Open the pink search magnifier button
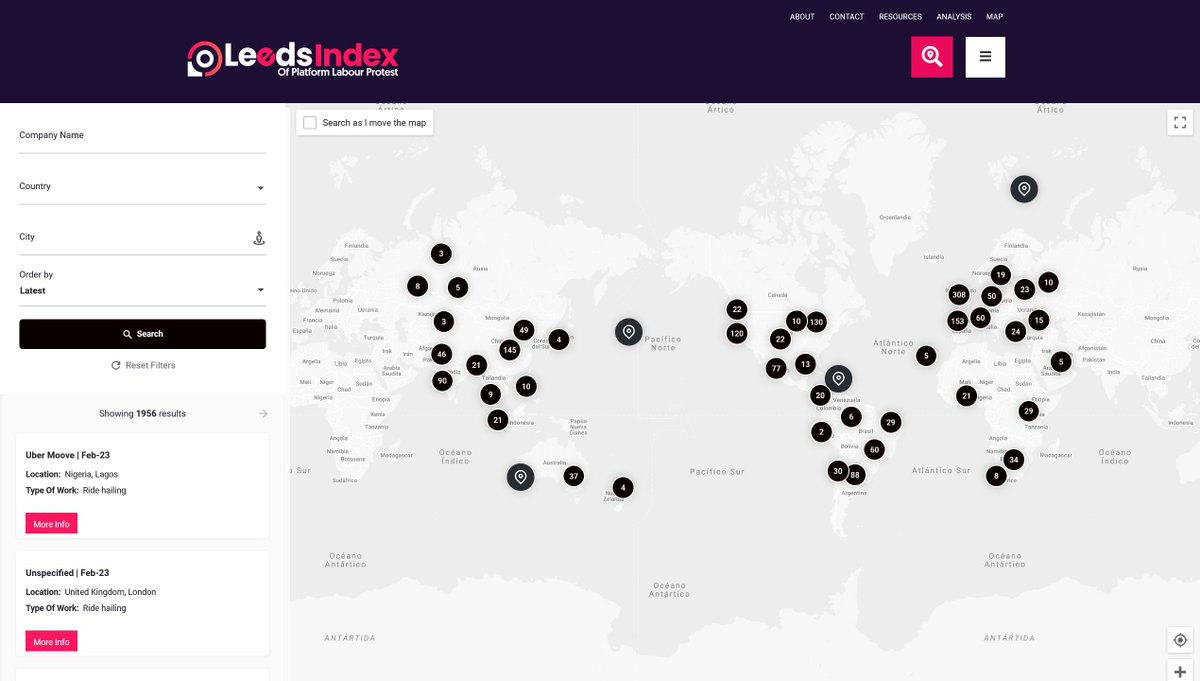This screenshot has height=681, width=1200. tap(932, 57)
